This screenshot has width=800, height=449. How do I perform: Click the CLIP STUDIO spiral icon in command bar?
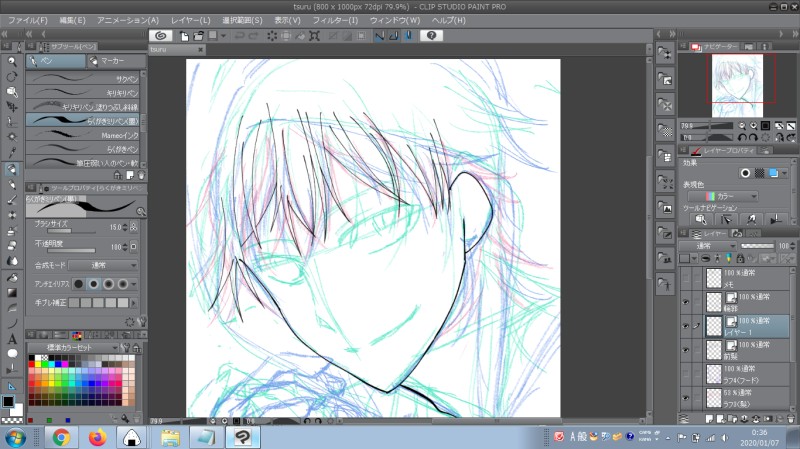click(x=160, y=35)
